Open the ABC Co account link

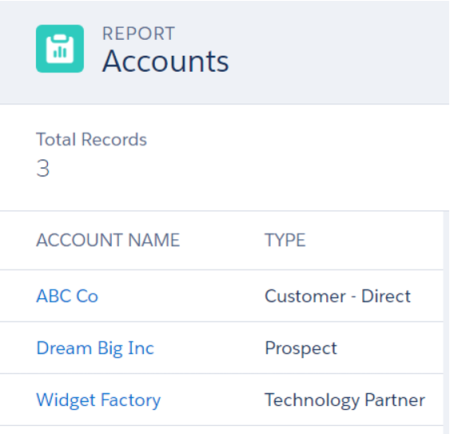pos(67,296)
